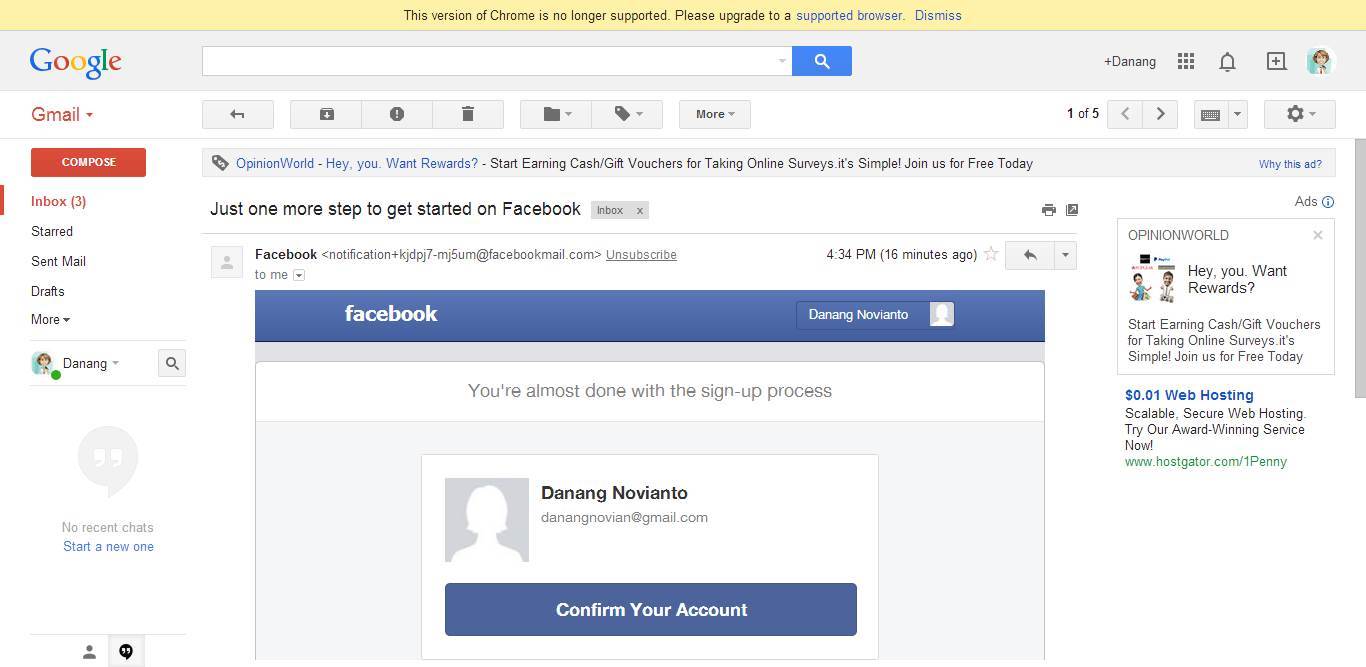Open Settings gear menu
The image size is (1366, 667).
(1300, 114)
